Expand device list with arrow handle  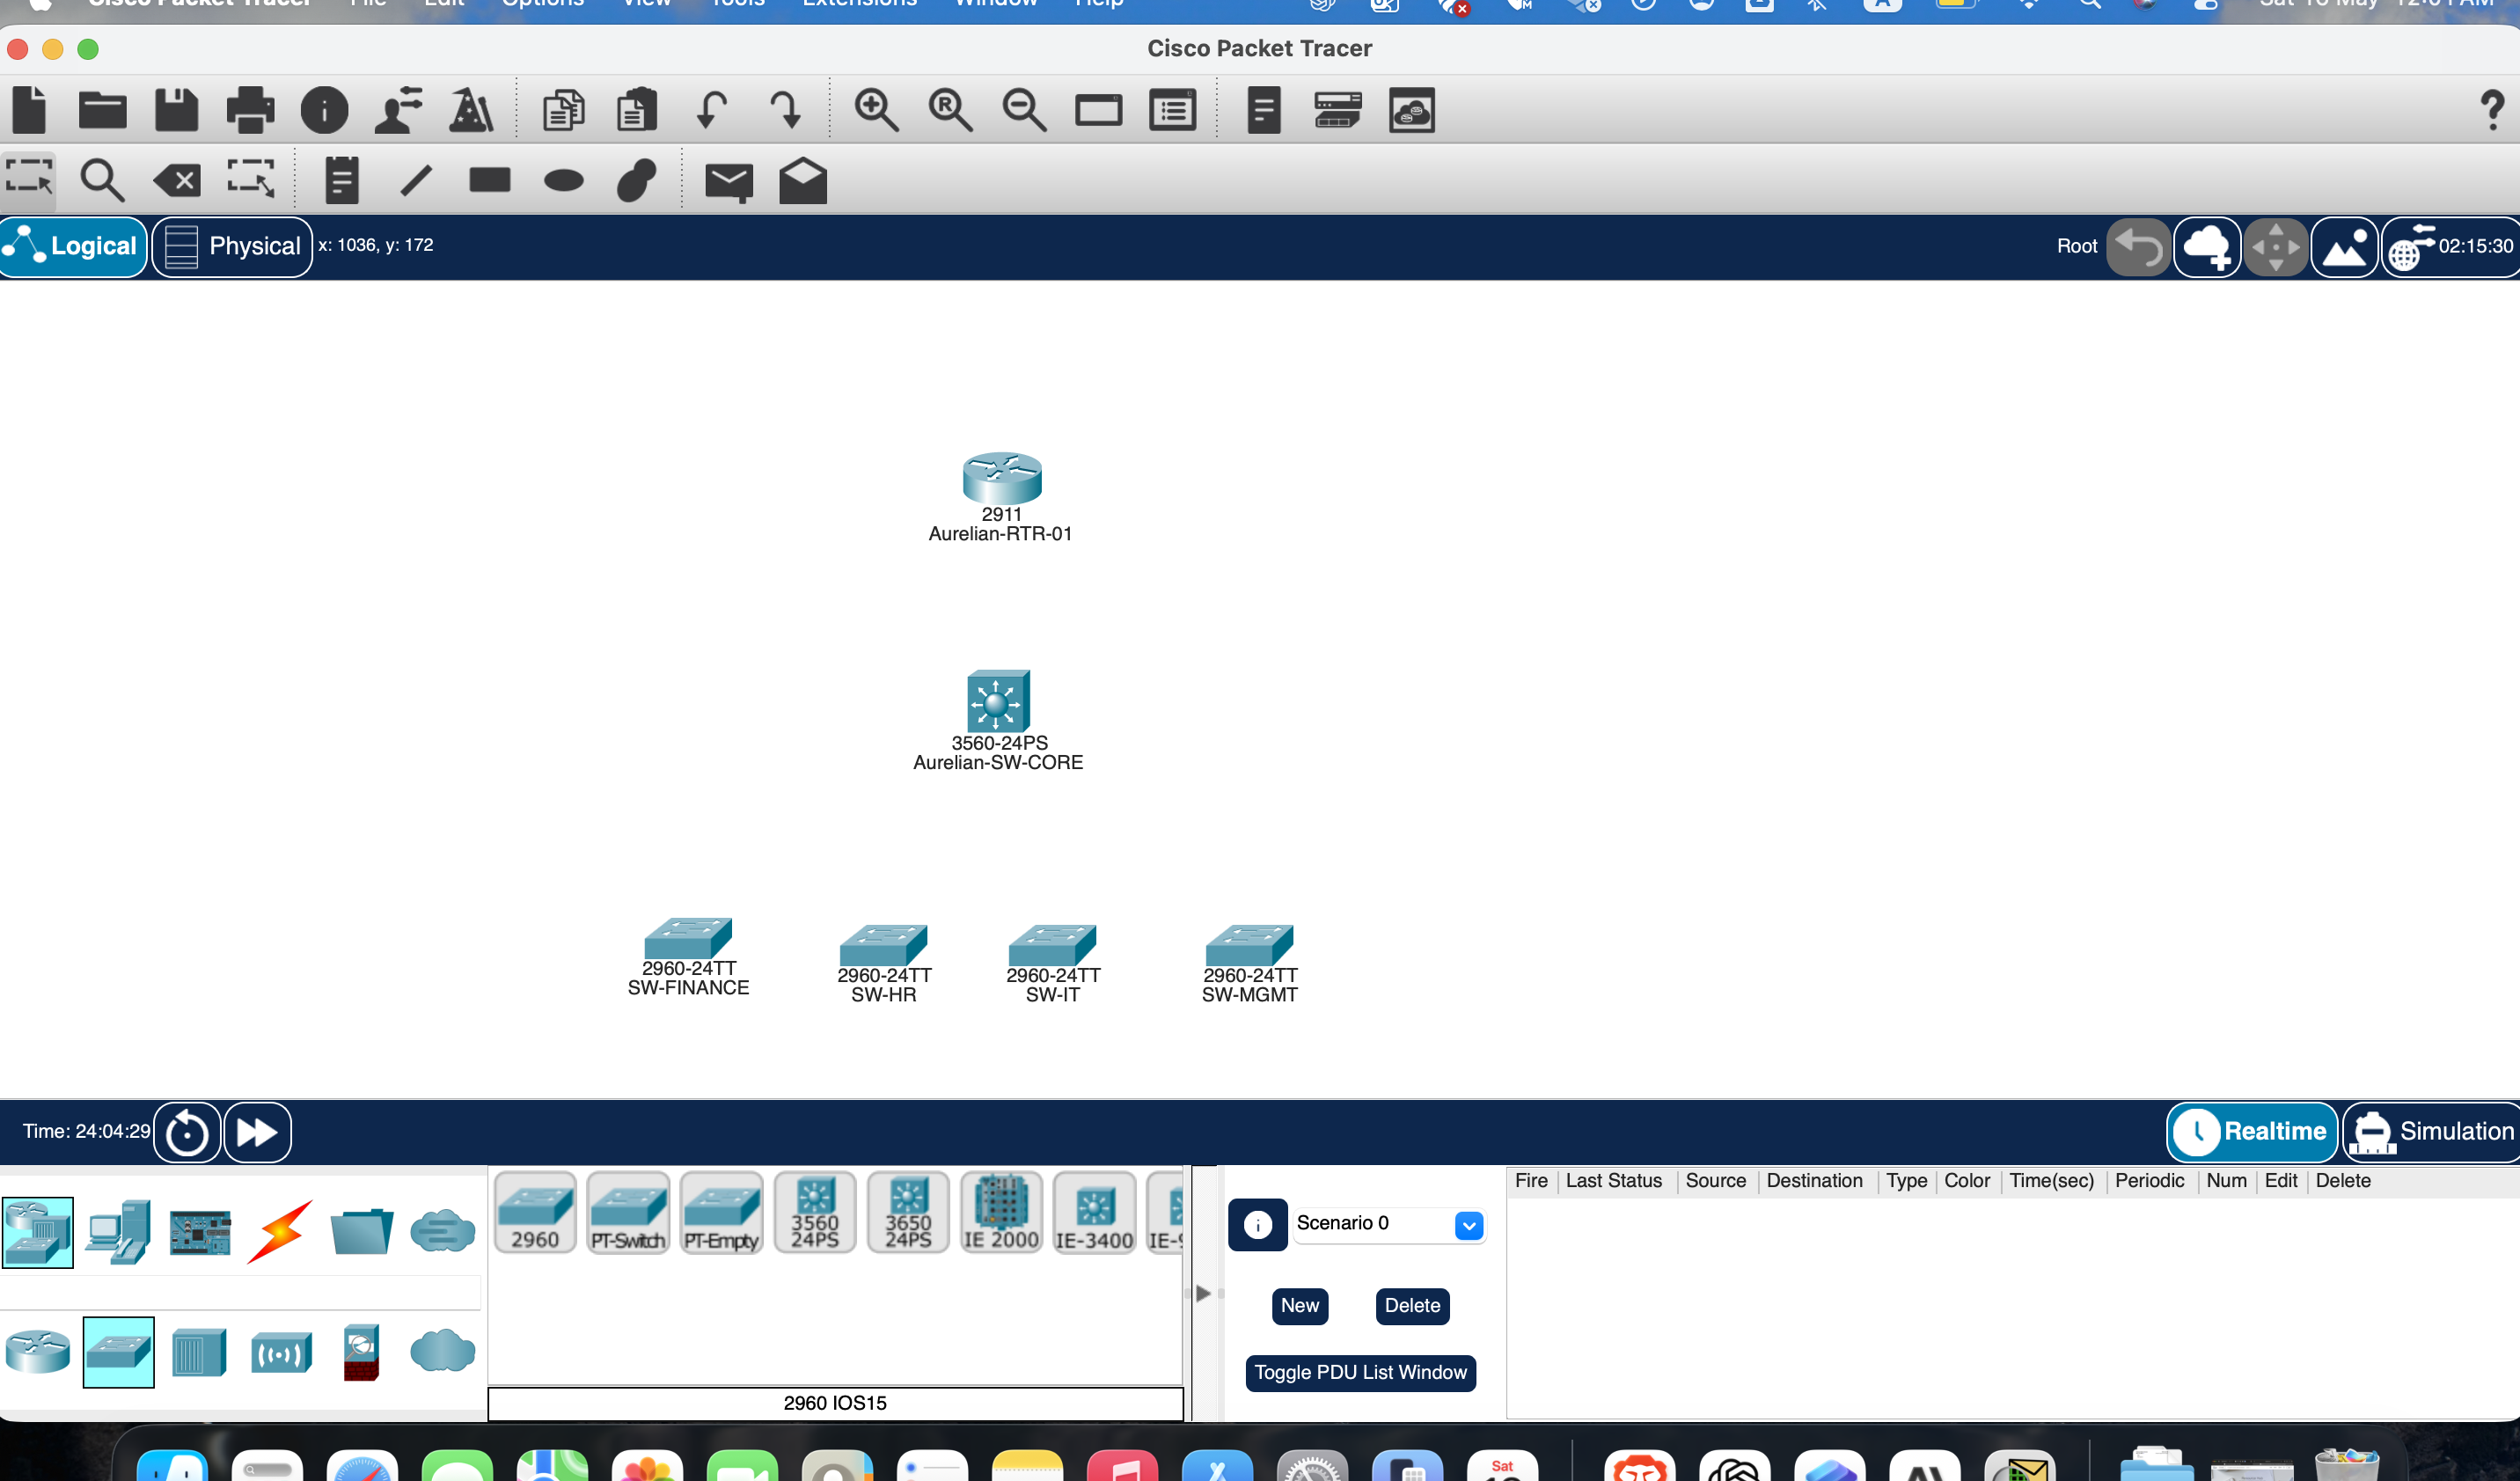[x=1203, y=1293]
